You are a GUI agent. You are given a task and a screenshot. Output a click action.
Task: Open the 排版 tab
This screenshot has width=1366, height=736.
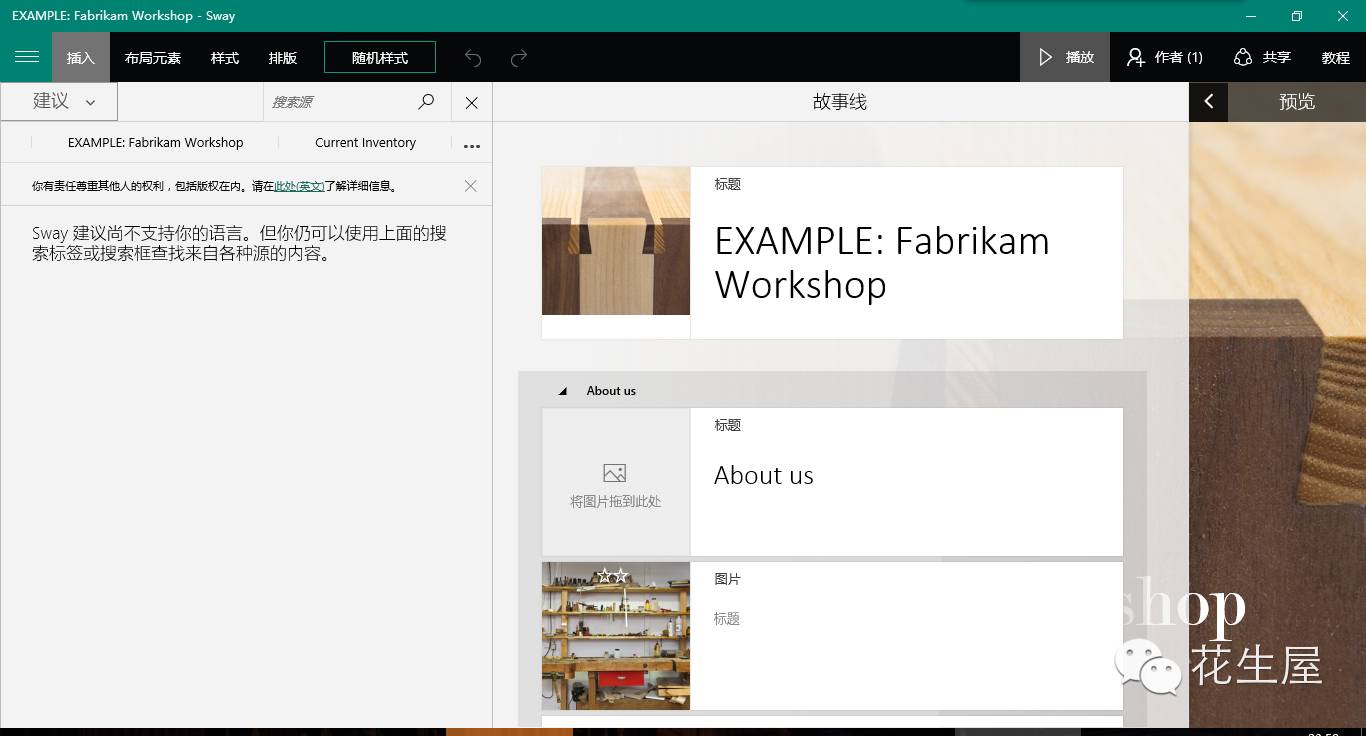tap(283, 58)
